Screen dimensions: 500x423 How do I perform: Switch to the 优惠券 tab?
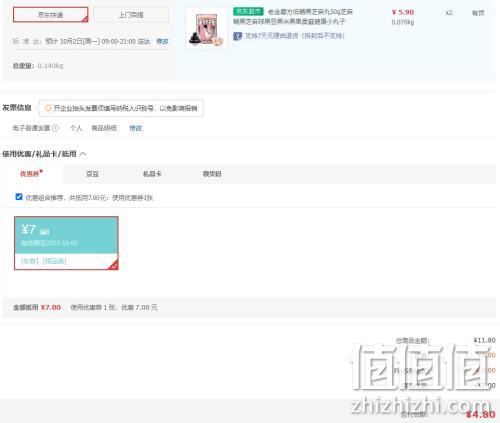pyautogui.click(x=31, y=174)
